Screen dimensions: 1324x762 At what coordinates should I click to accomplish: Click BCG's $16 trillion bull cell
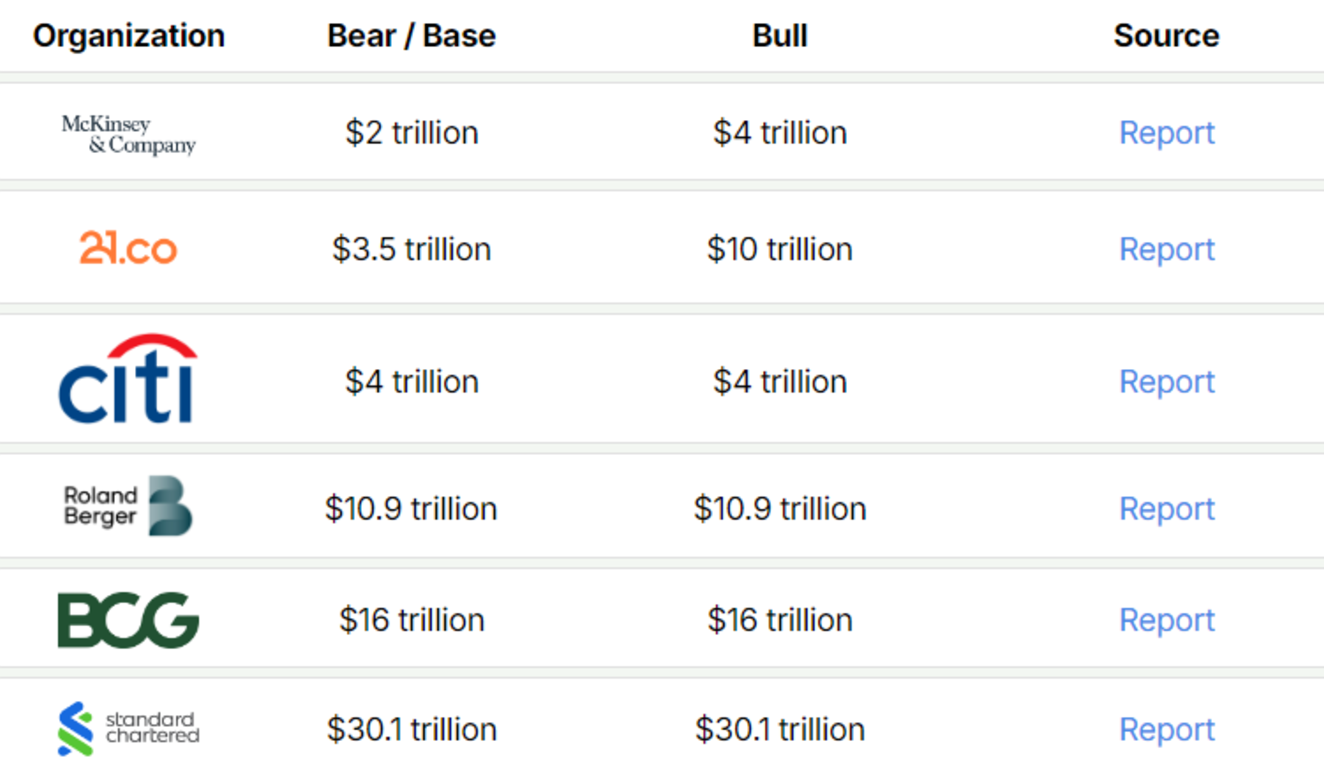[780, 620]
